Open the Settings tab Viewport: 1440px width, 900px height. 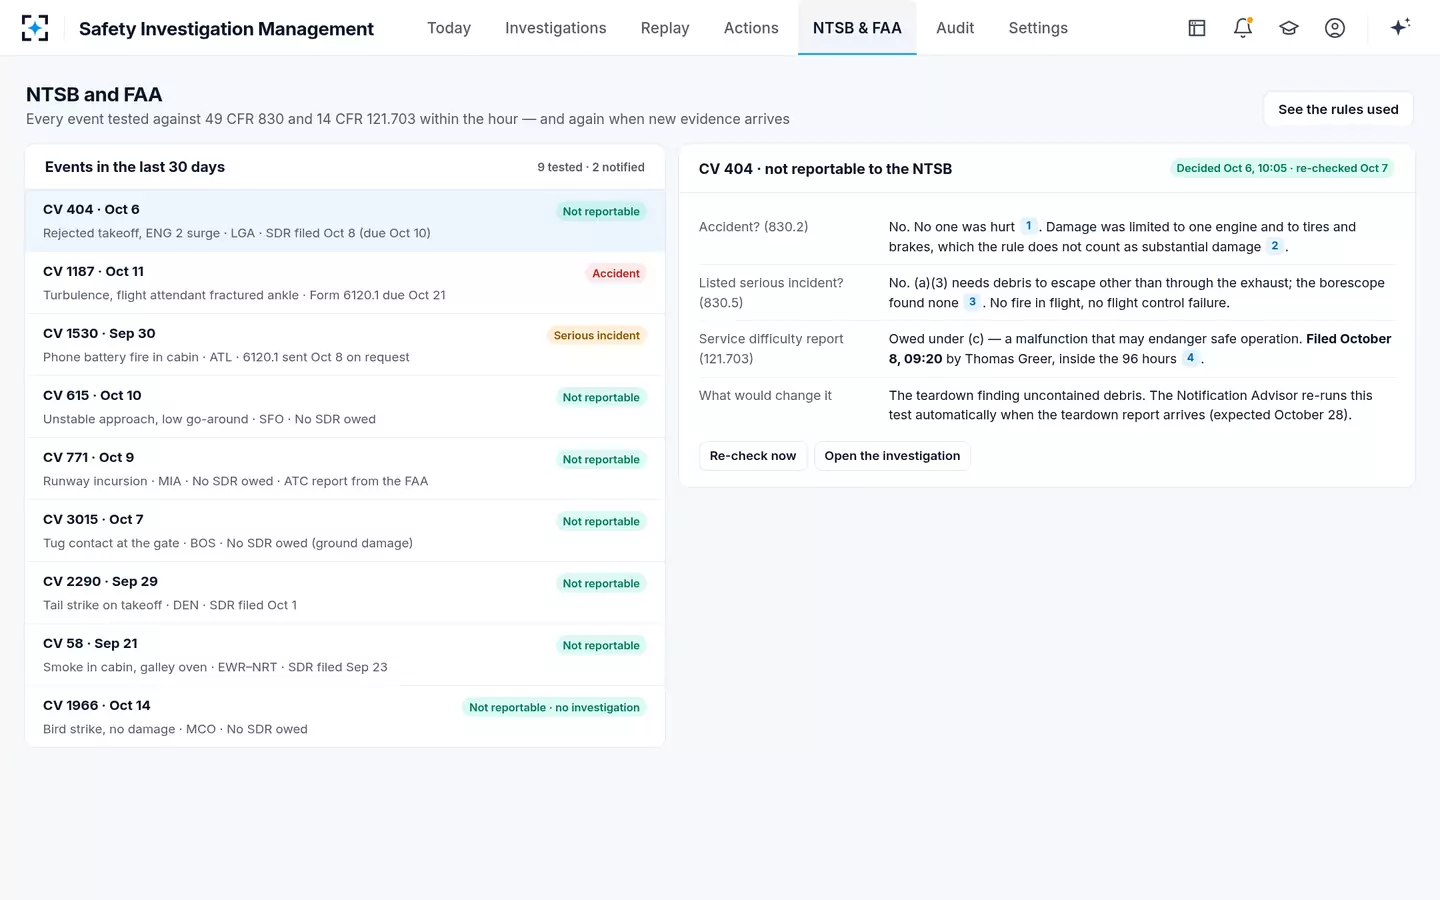point(1038,28)
